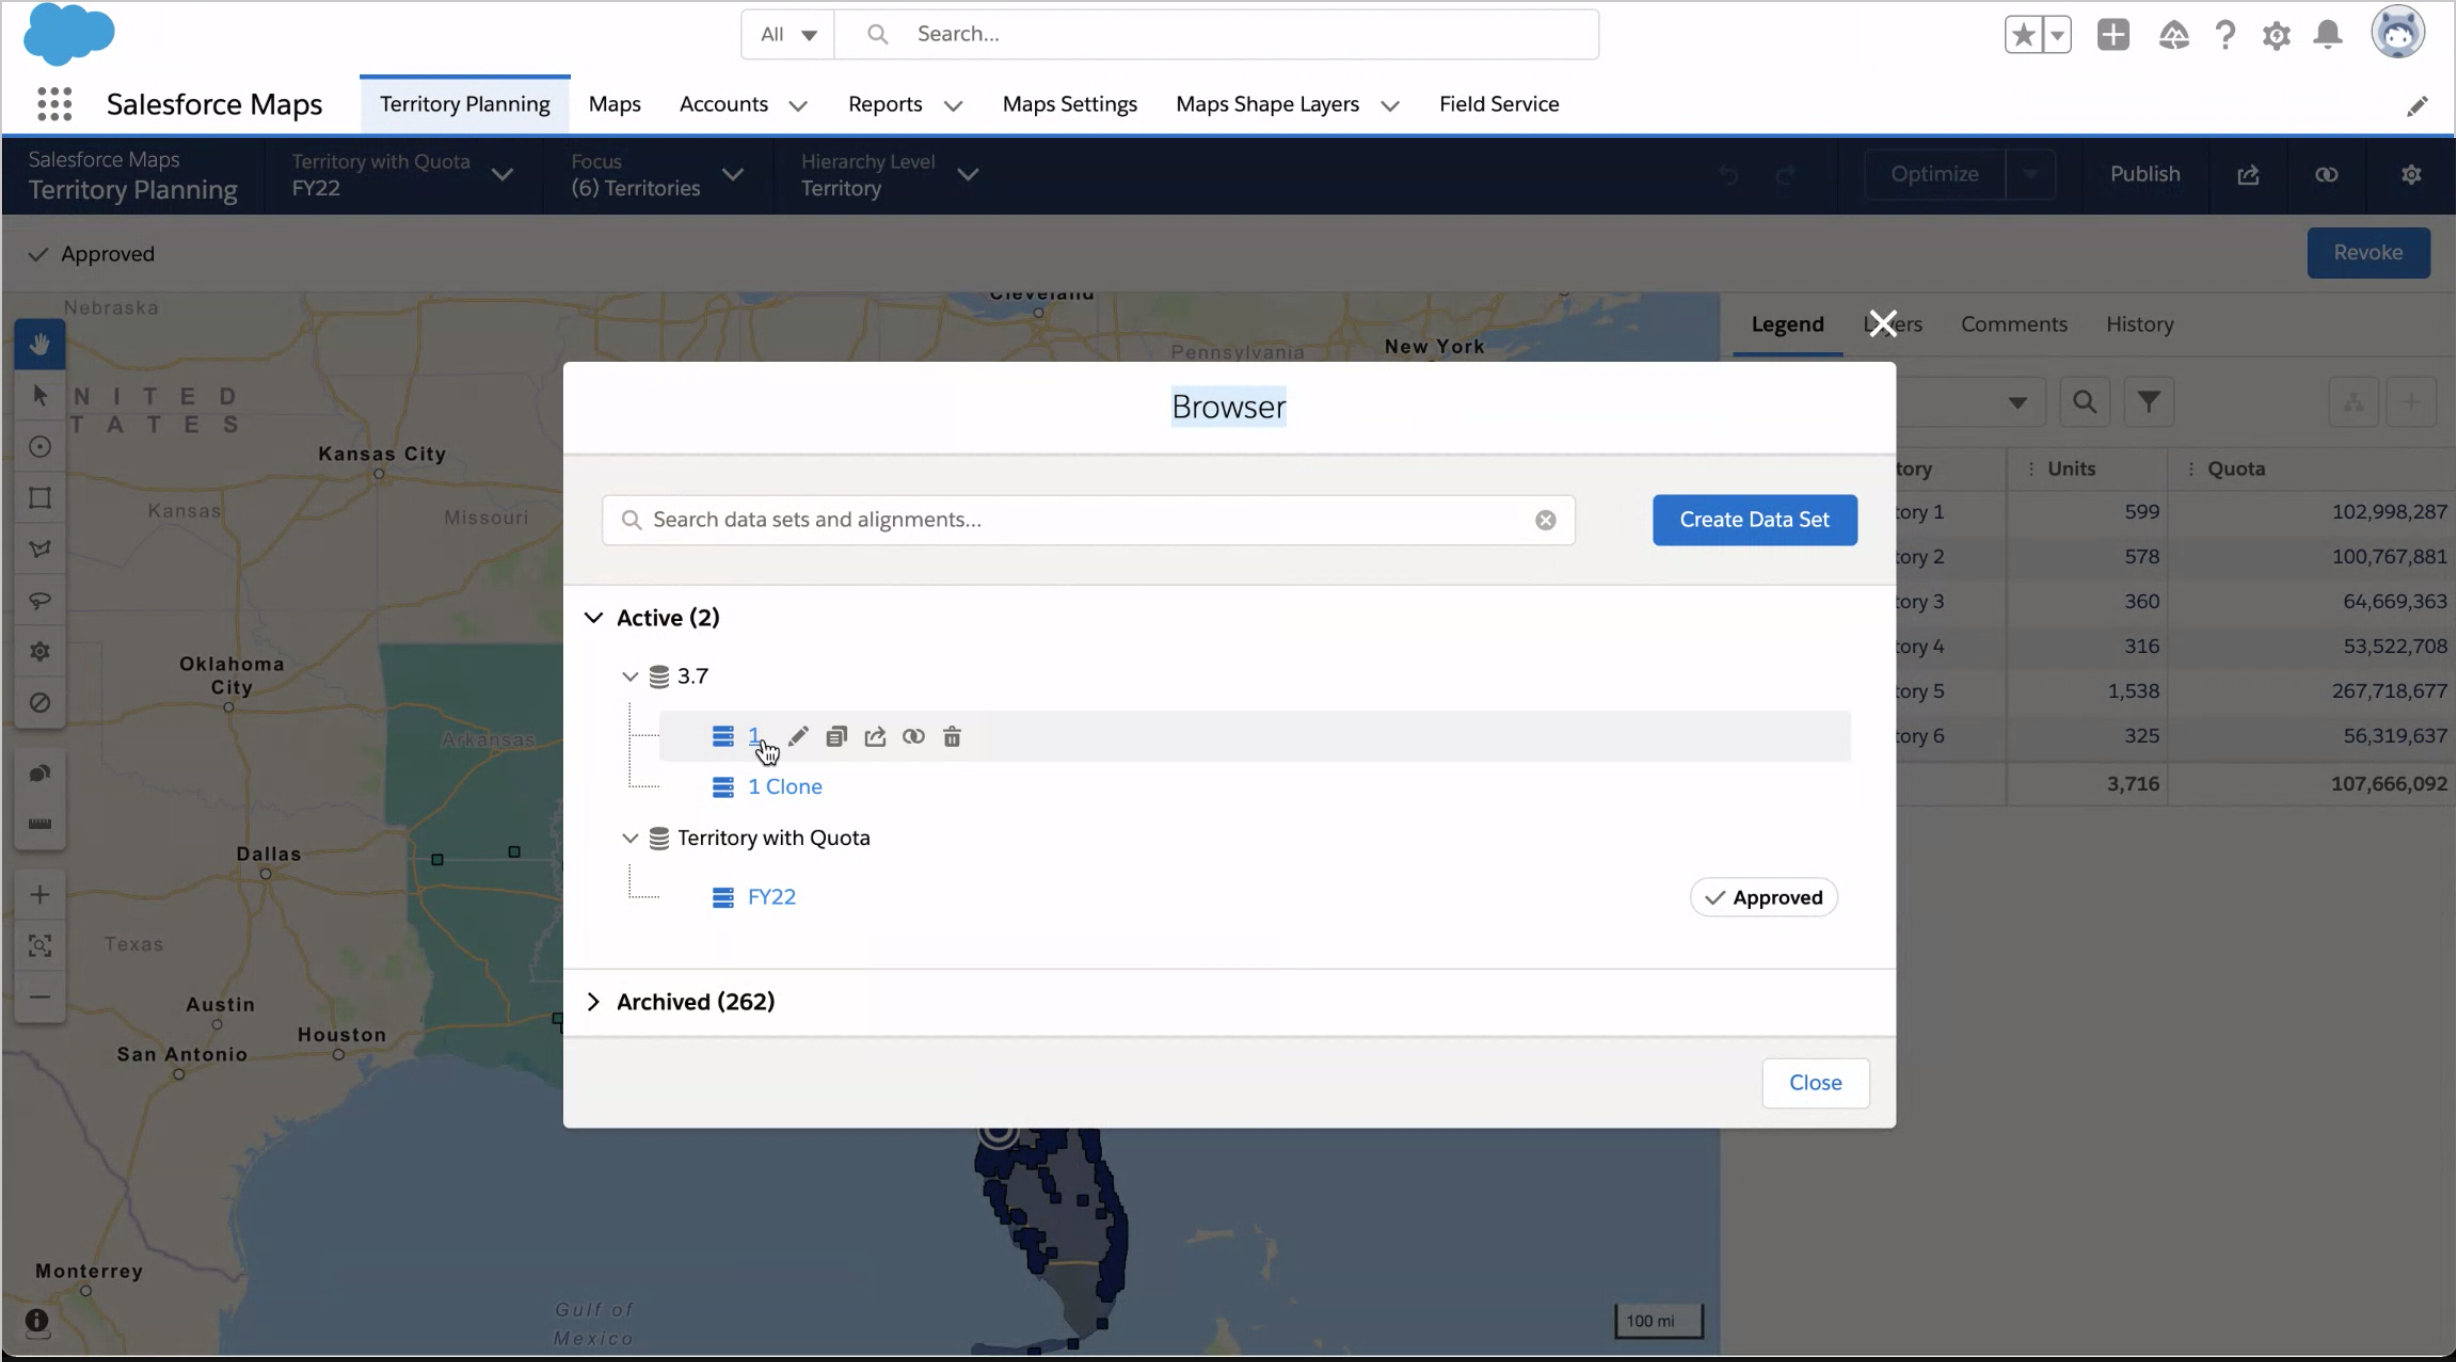Open the Maps Shape Layers dropdown chevron
The height and width of the screenshot is (1362, 2456).
pyautogui.click(x=1390, y=105)
